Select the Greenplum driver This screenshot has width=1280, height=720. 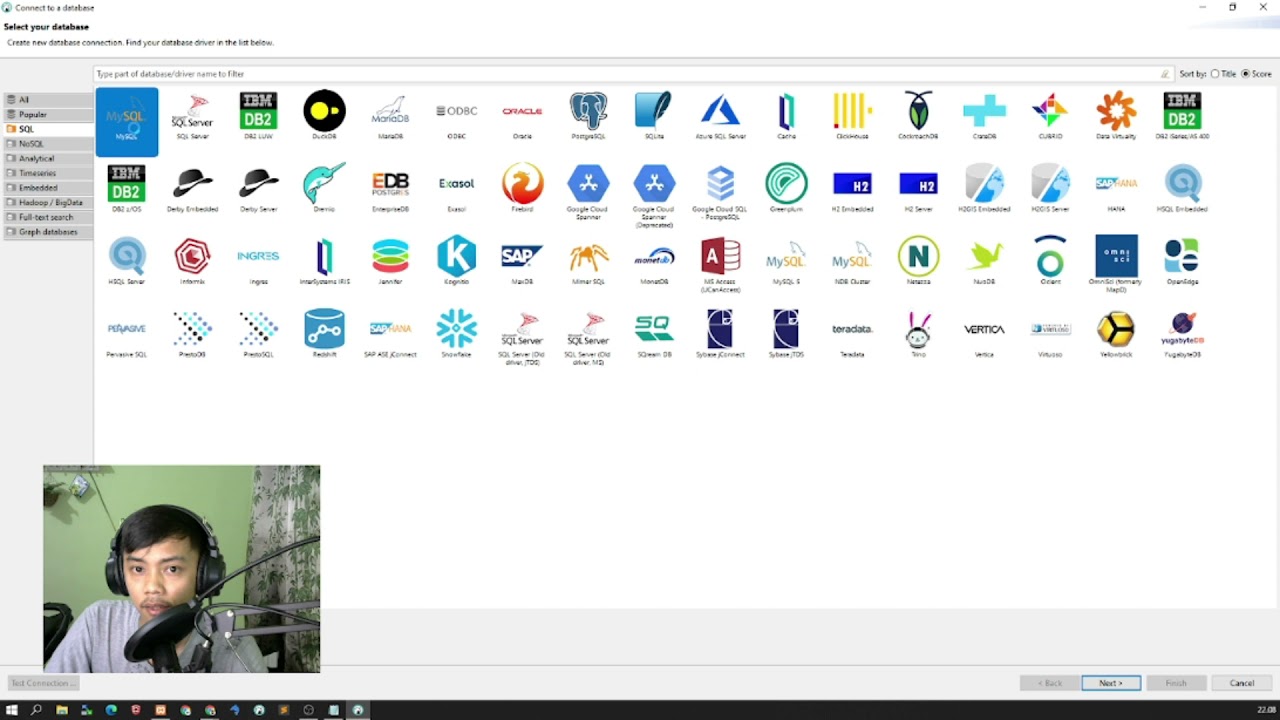click(x=786, y=188)
